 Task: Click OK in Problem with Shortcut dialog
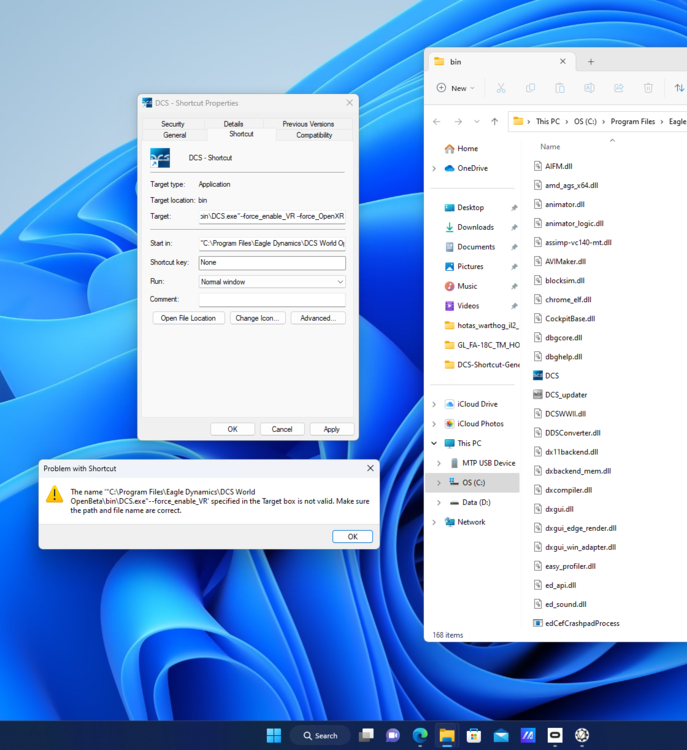click(352, 537)
